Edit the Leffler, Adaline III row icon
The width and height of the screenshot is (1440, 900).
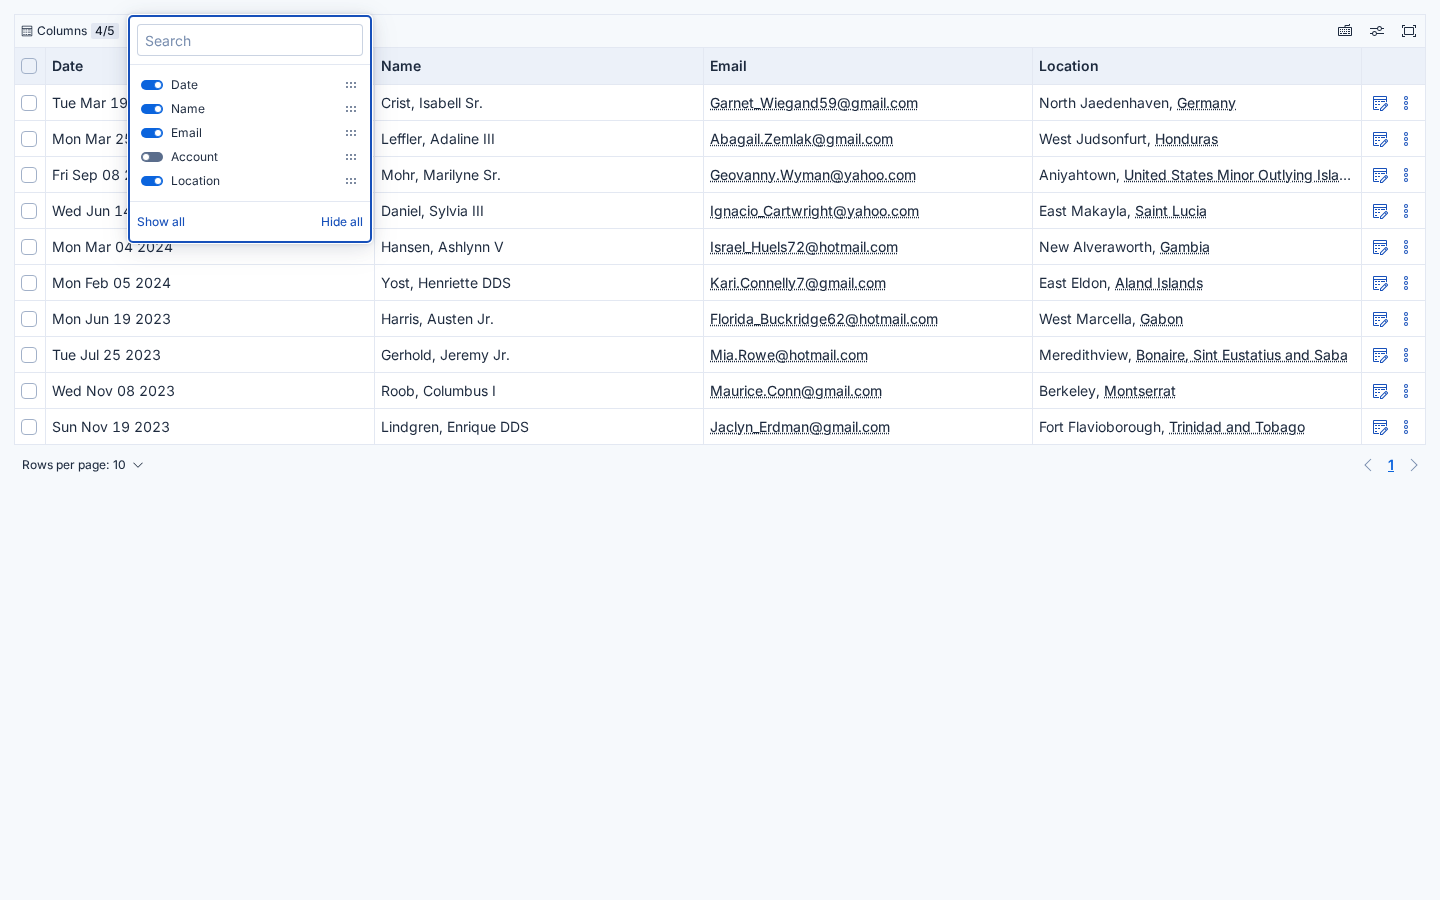1380,139
